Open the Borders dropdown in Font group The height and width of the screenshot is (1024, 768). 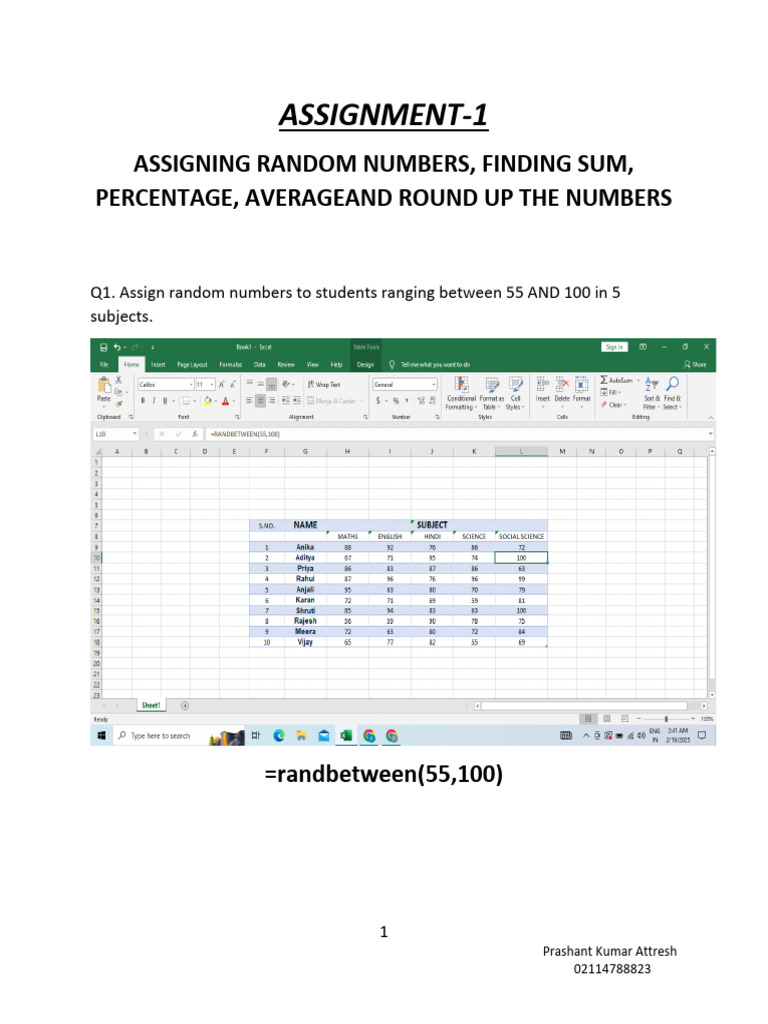tap(195, 400)
